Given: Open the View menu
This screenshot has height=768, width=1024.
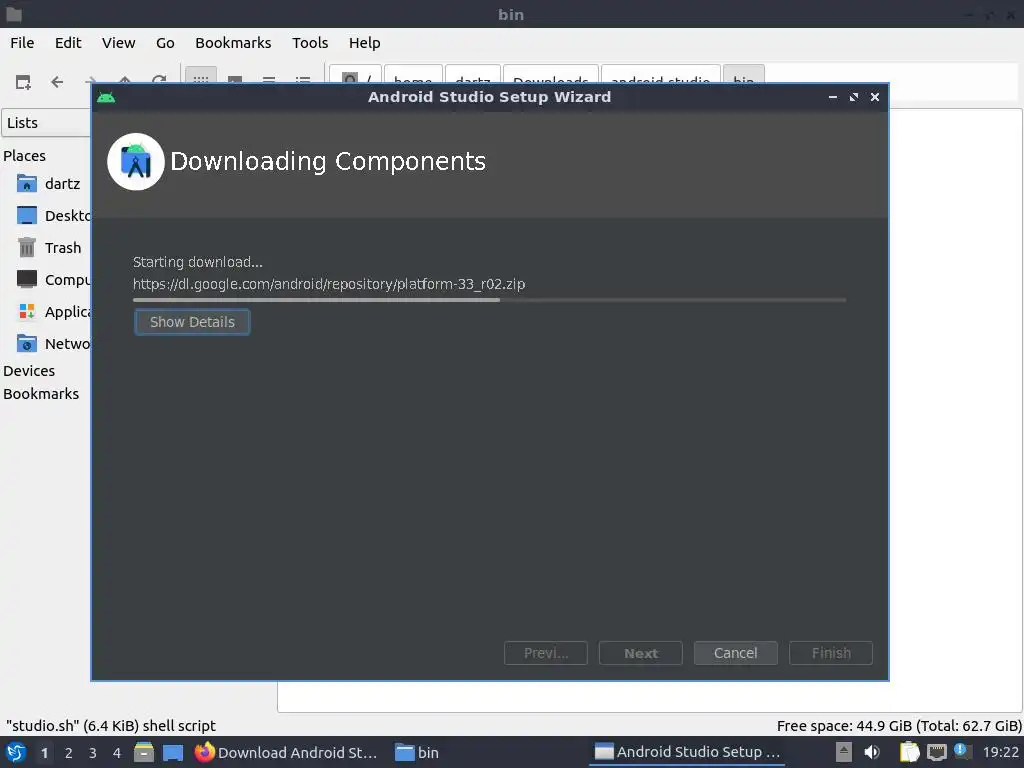Looking at the screenshot, I should tap(118, 43).
